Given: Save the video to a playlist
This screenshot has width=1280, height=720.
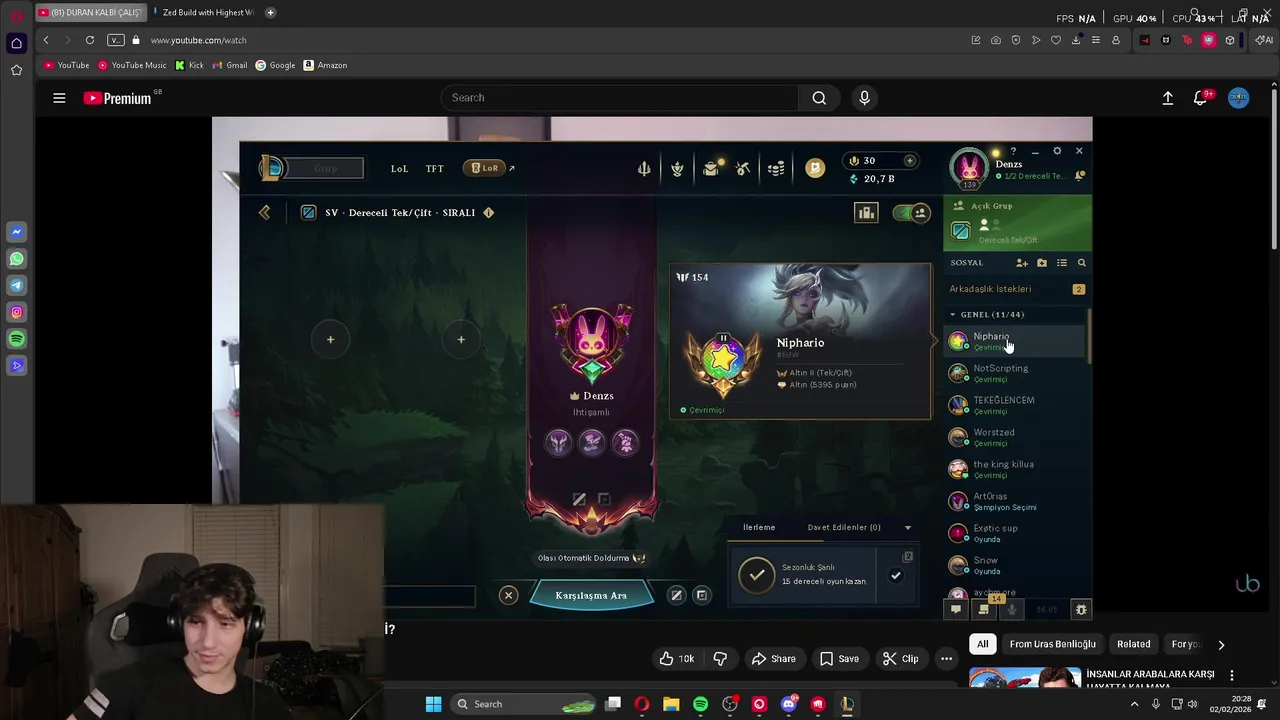Looking at the screenshot, I should pos(839,659).
